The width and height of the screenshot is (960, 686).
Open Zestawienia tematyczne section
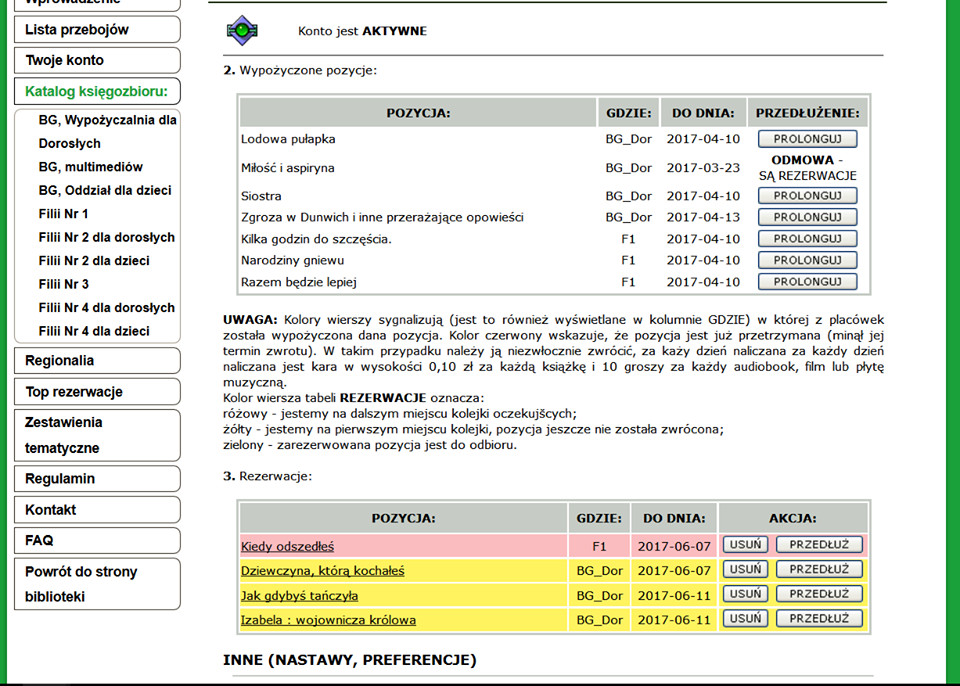96,435
